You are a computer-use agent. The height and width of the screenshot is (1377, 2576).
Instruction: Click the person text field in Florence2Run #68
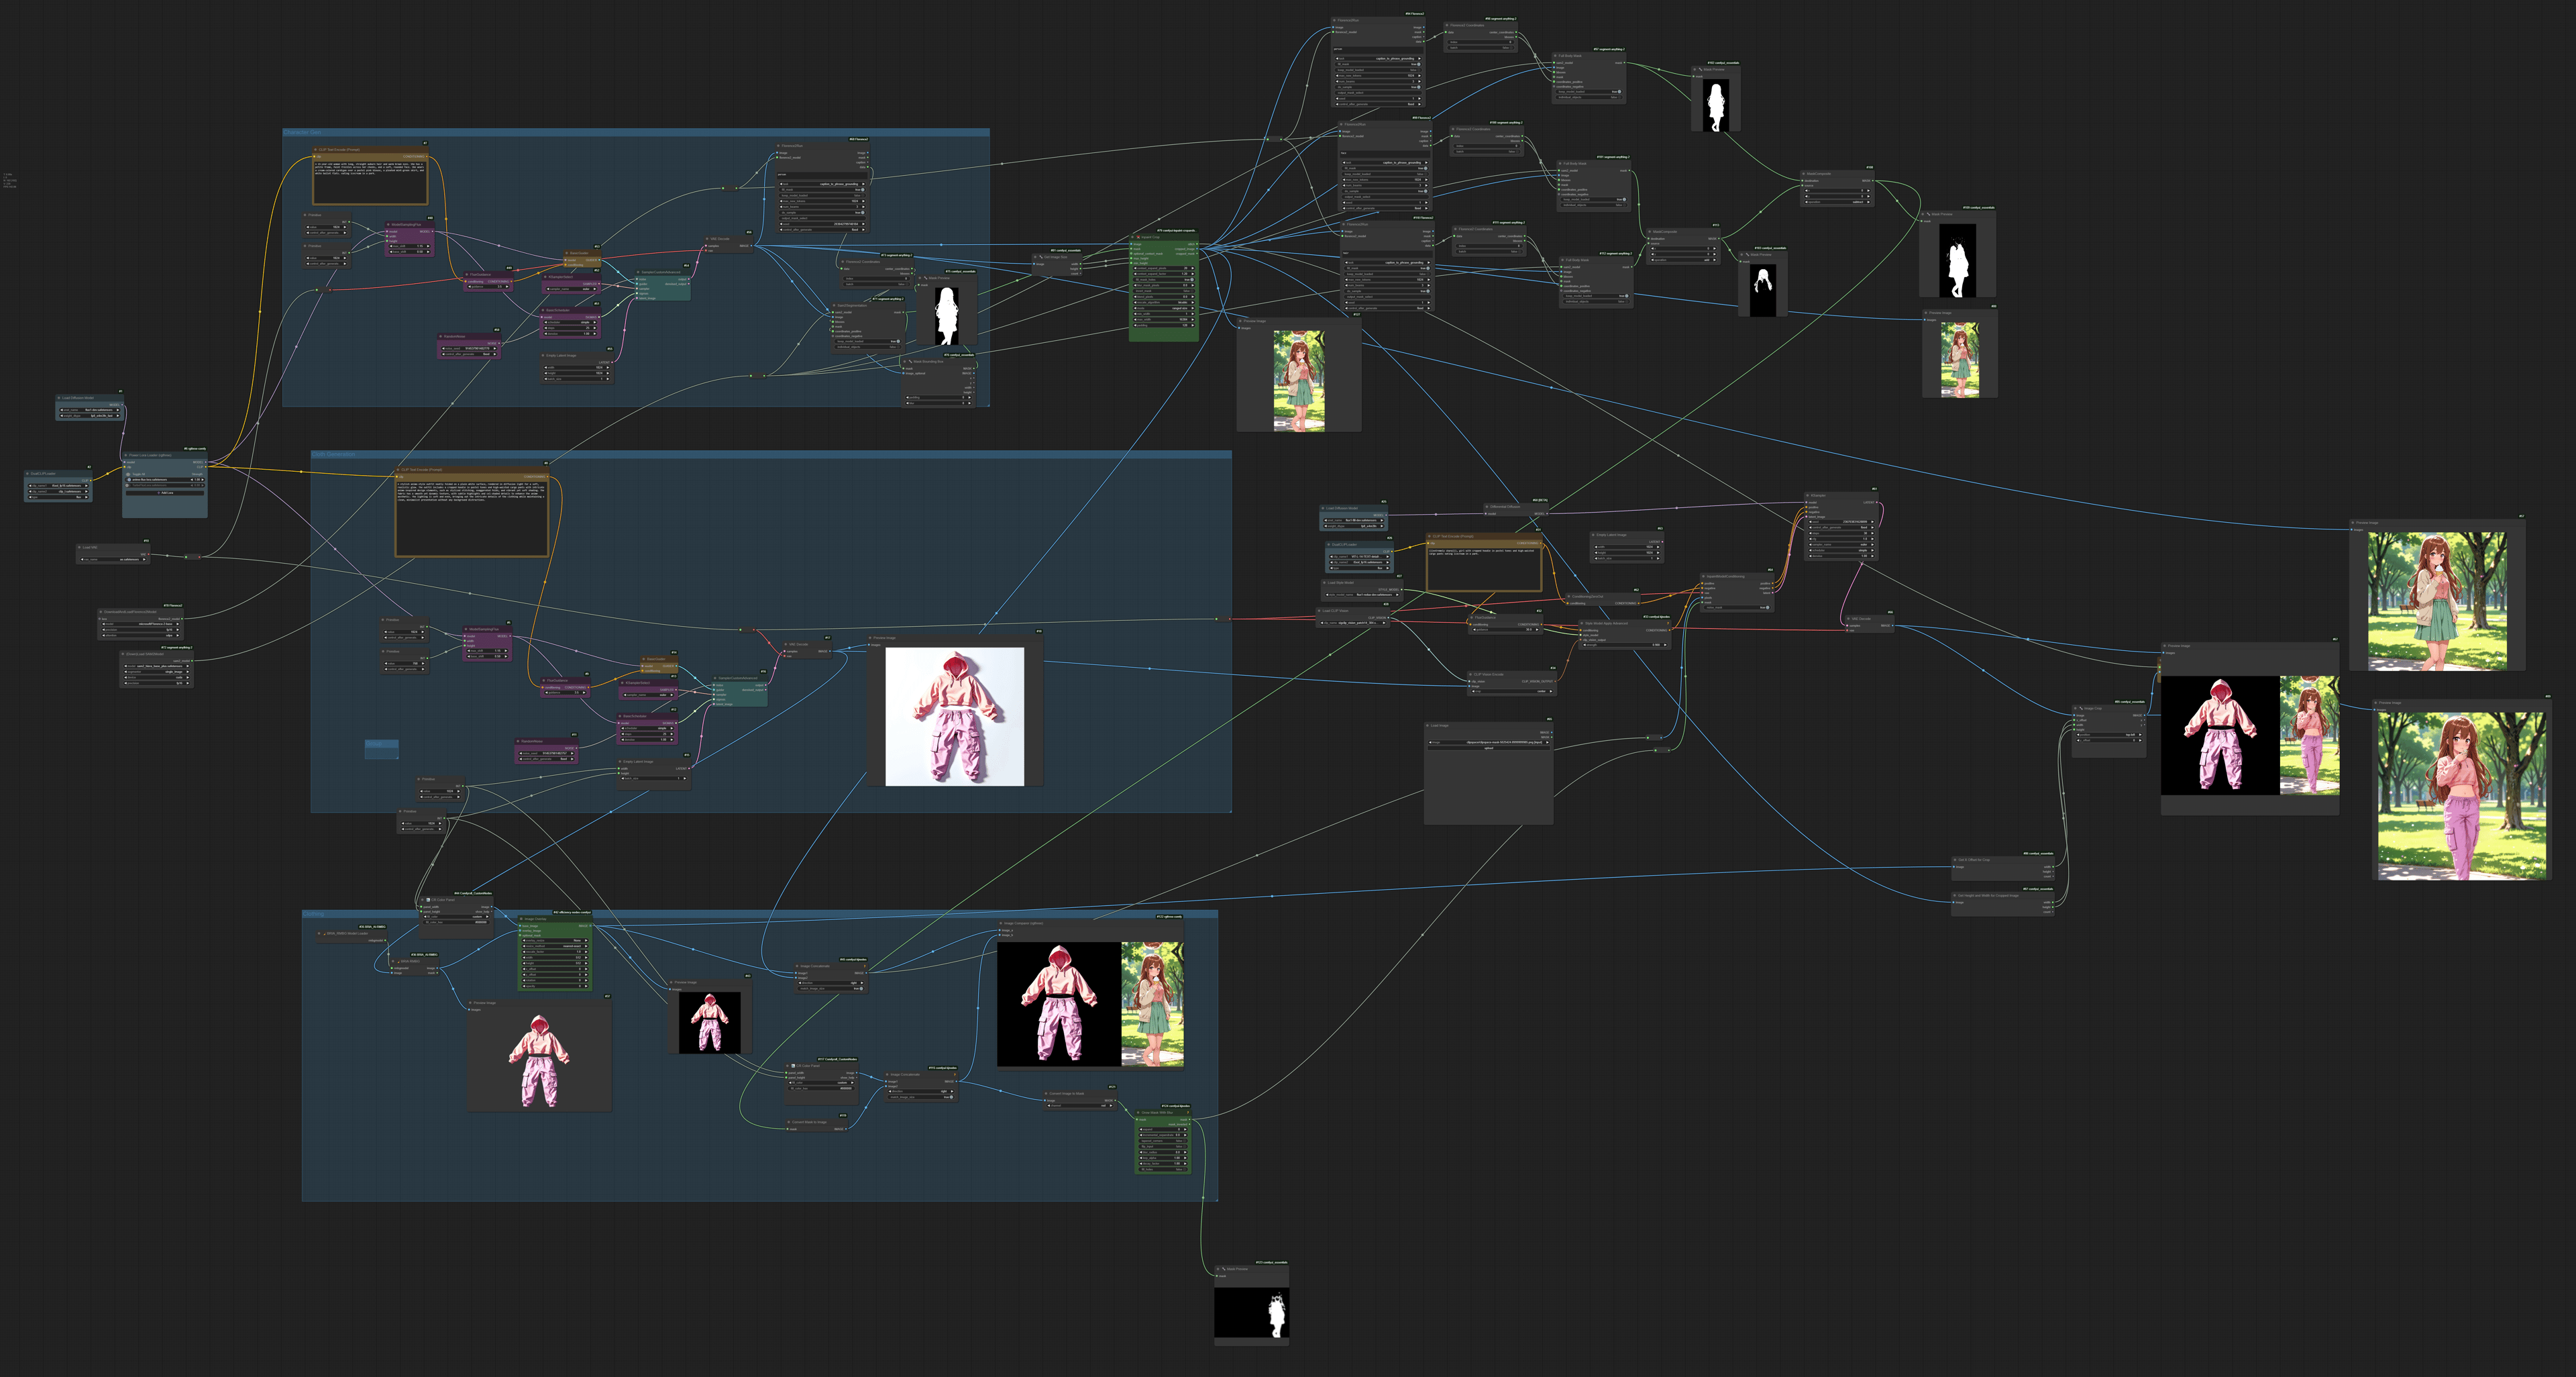822,176
